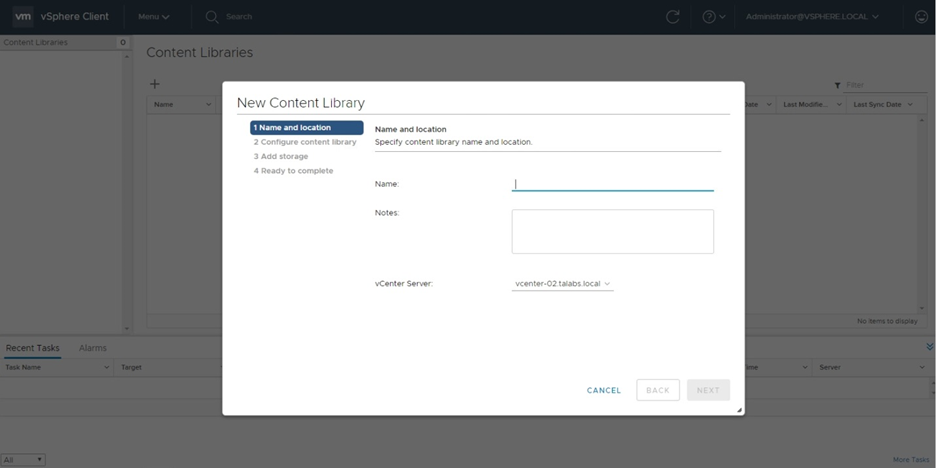
Task: Click the NEXT button
Action: point(708,390)
